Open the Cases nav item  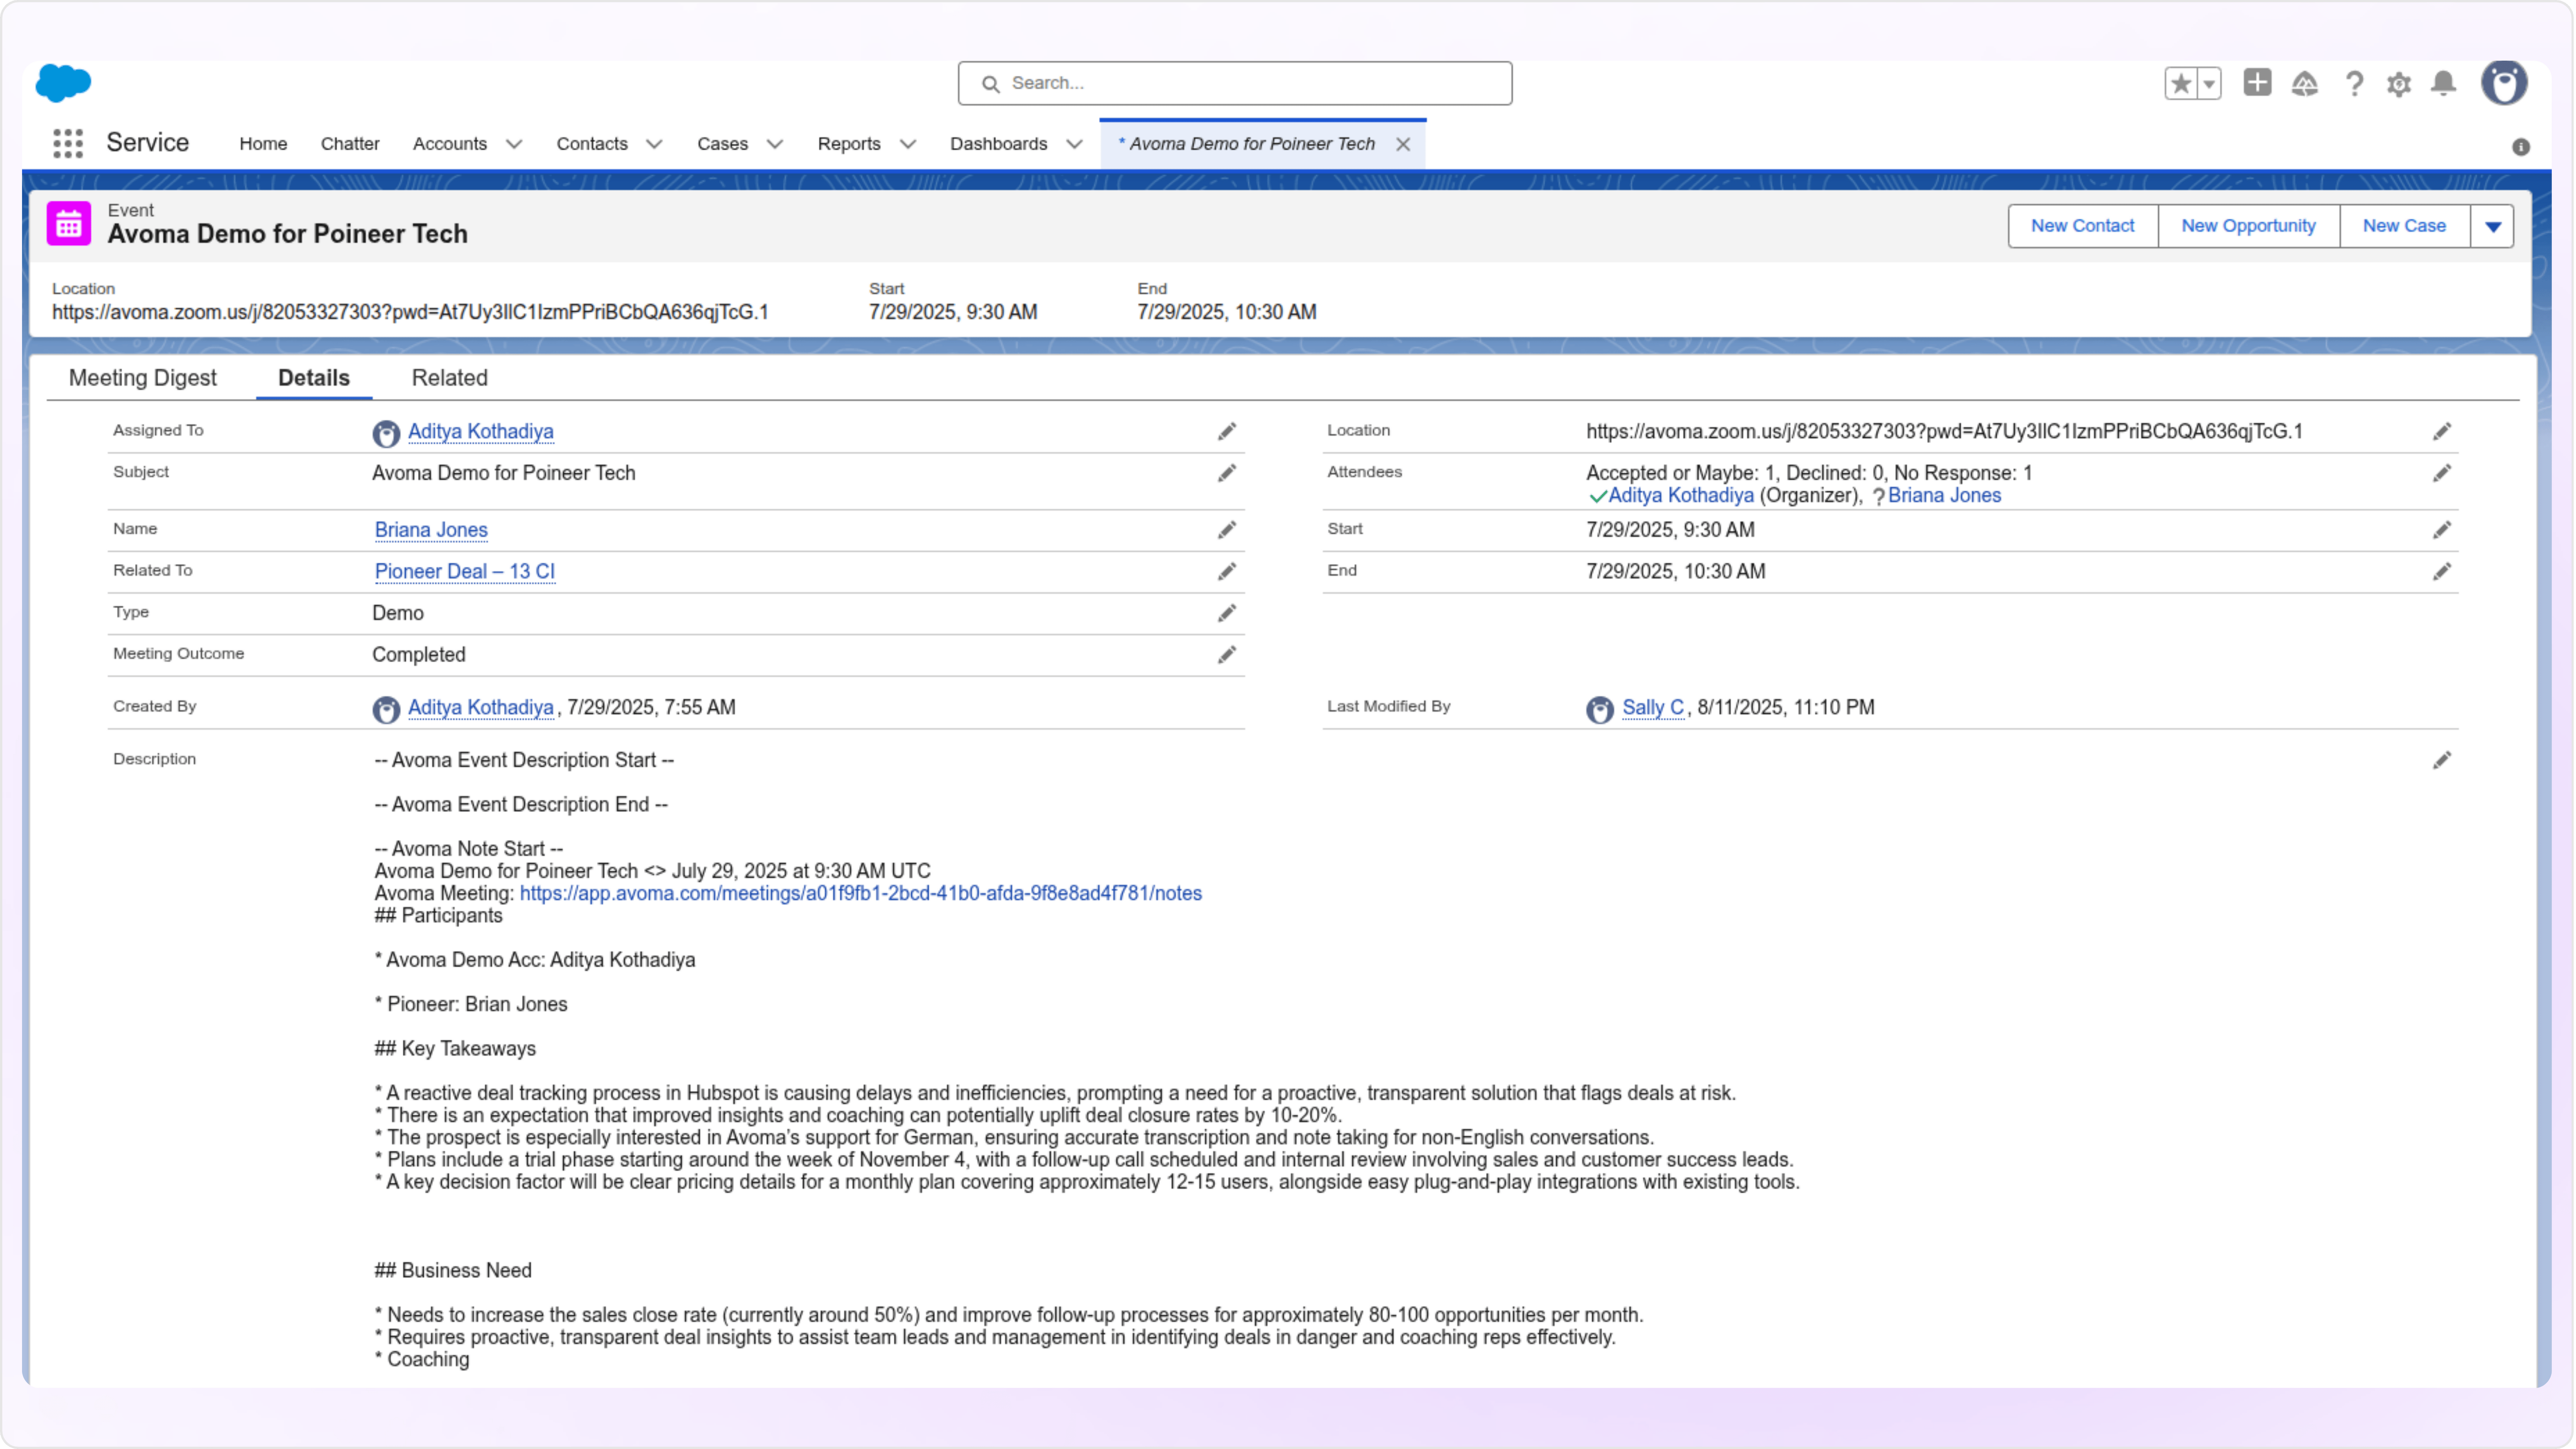[x=723, y=144]
